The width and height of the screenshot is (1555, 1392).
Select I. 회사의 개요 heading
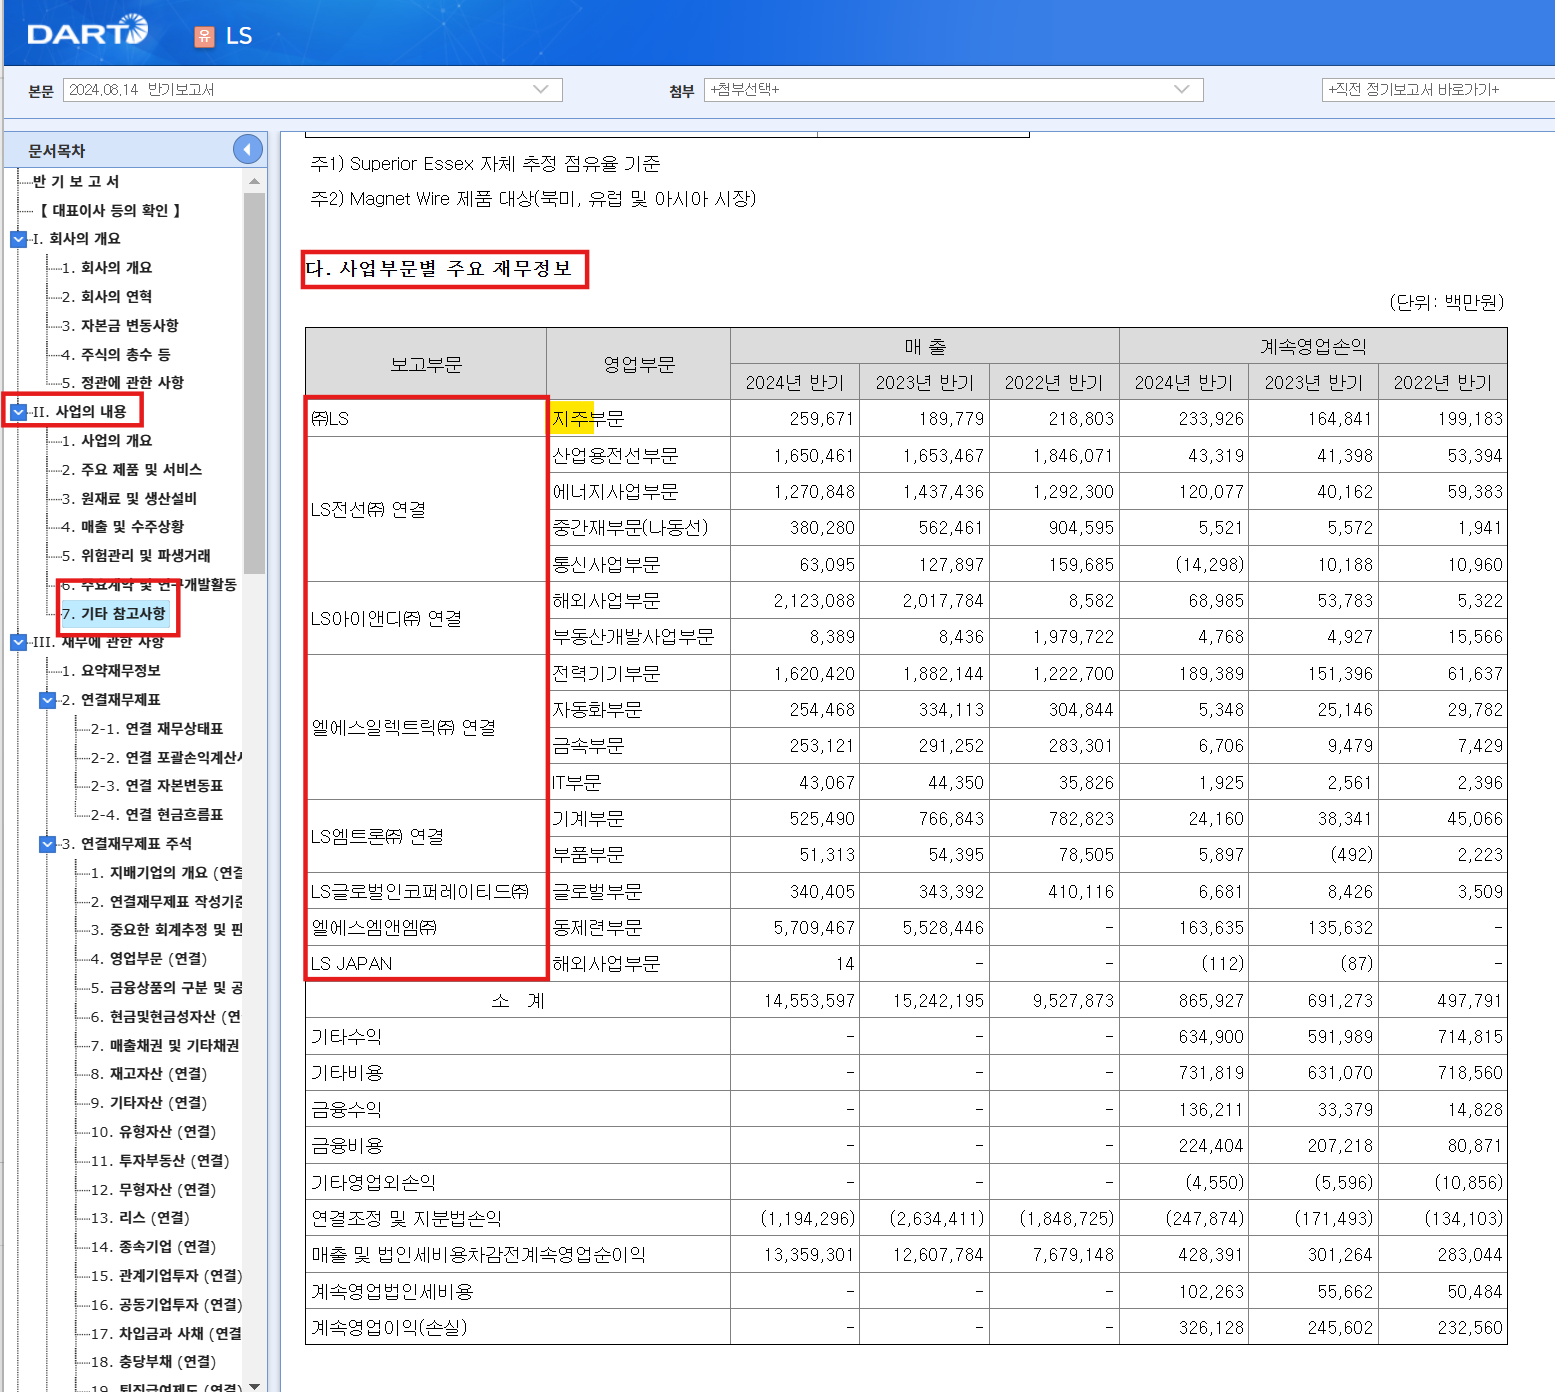pyautogui.click(x=76, y=239)
